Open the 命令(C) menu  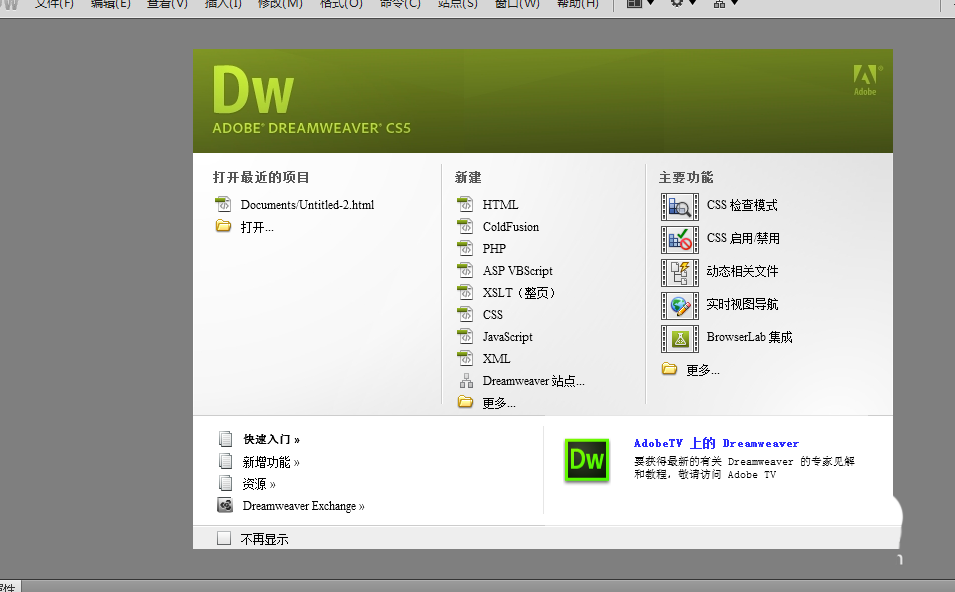400,4
